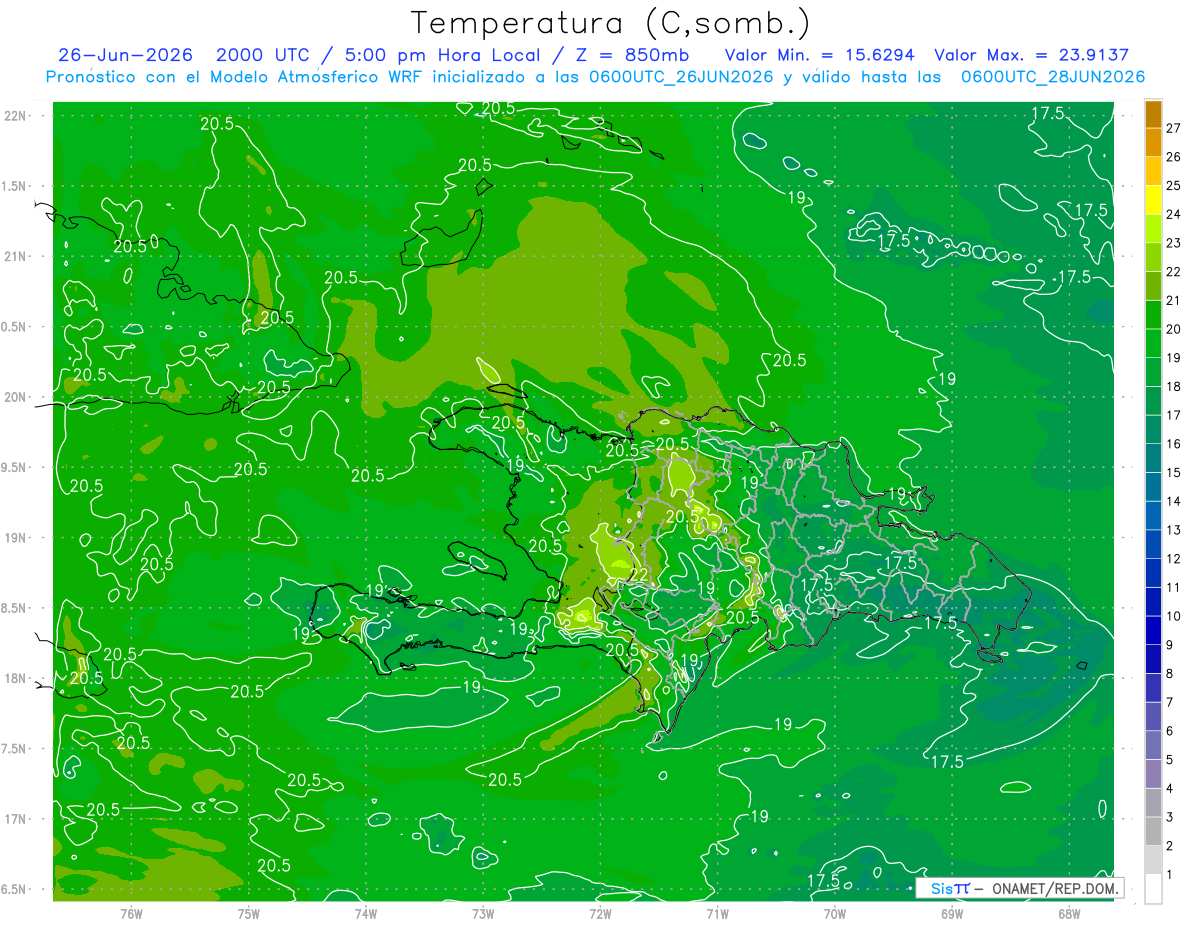Screen dimensions: 1200x927
Task: Click the "71W" longitude axis label
Action: point(717,914)
